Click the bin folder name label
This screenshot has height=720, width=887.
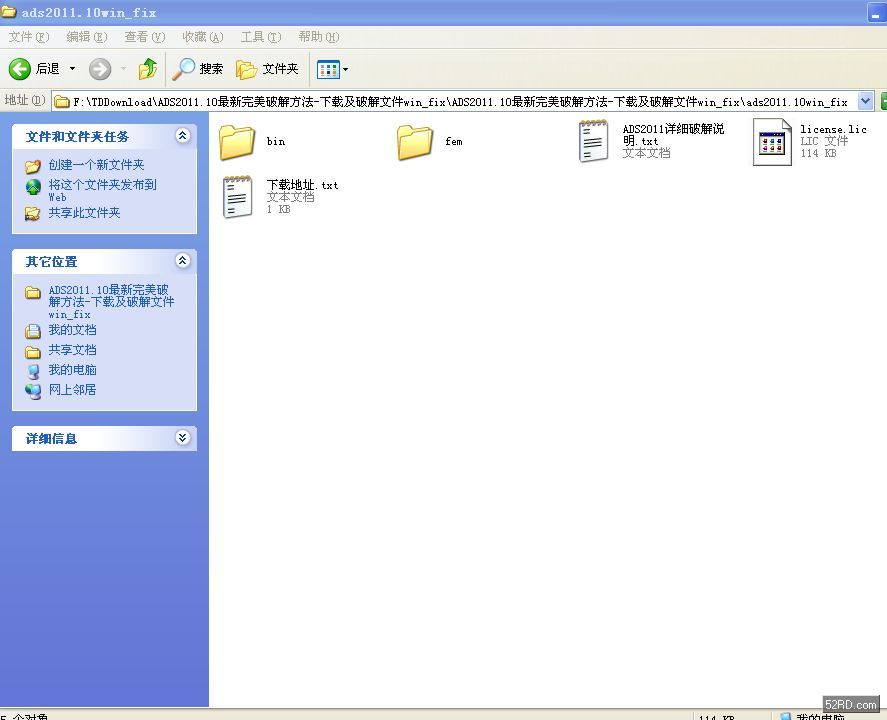276,141
